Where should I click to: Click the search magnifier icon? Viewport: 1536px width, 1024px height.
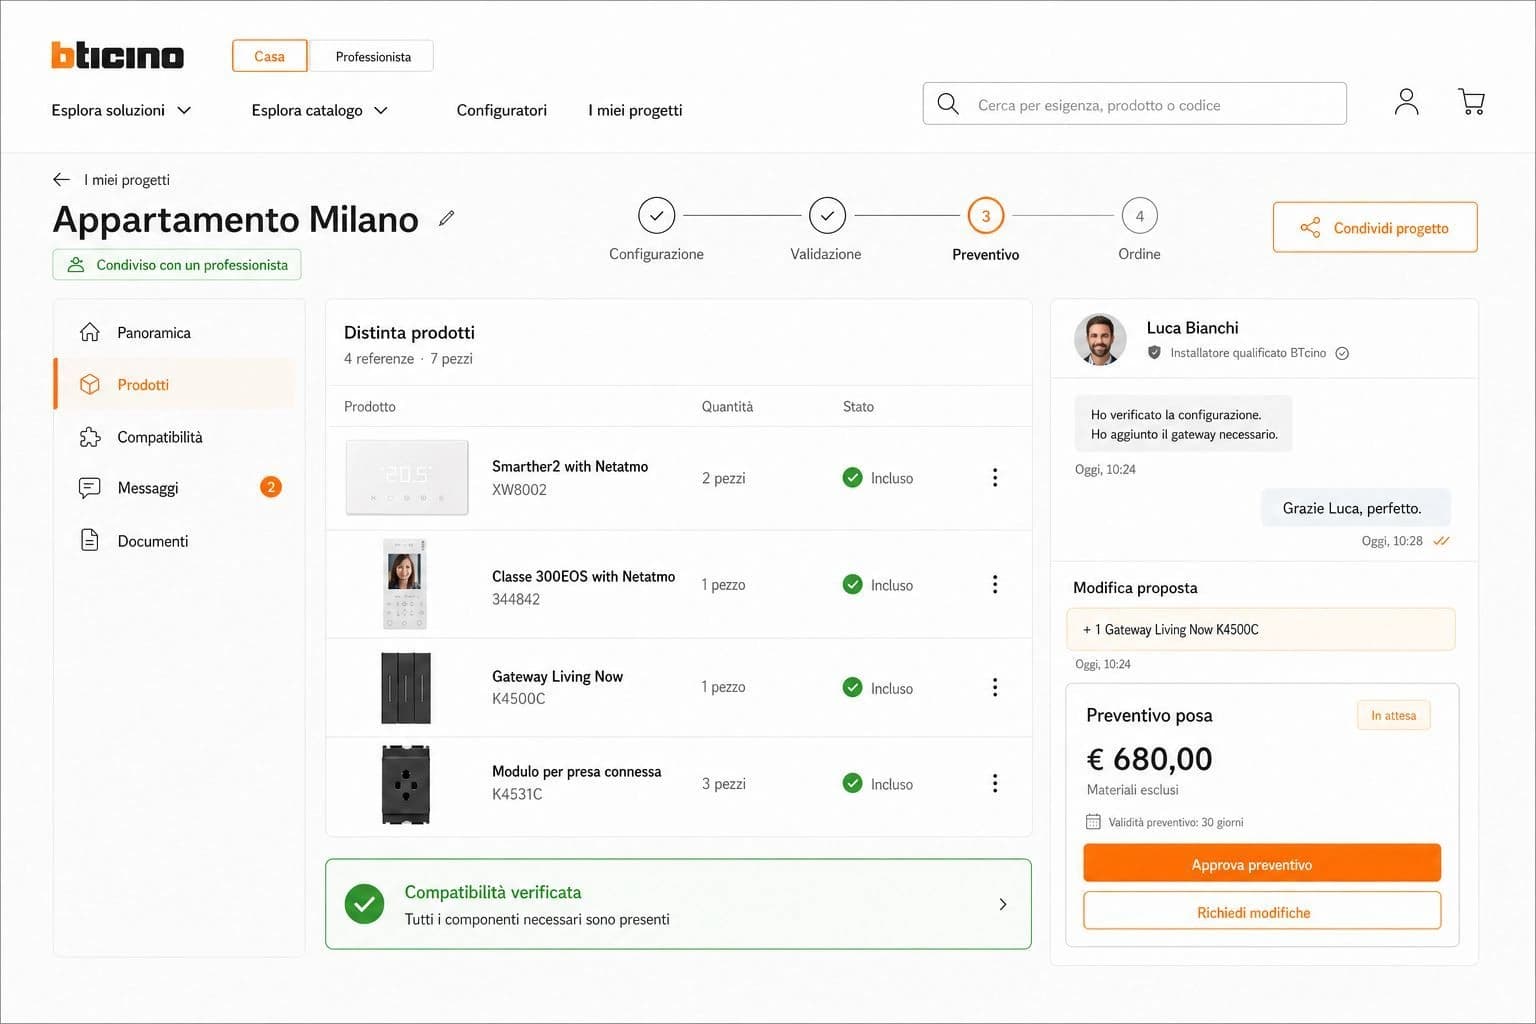tap(948, 104)
